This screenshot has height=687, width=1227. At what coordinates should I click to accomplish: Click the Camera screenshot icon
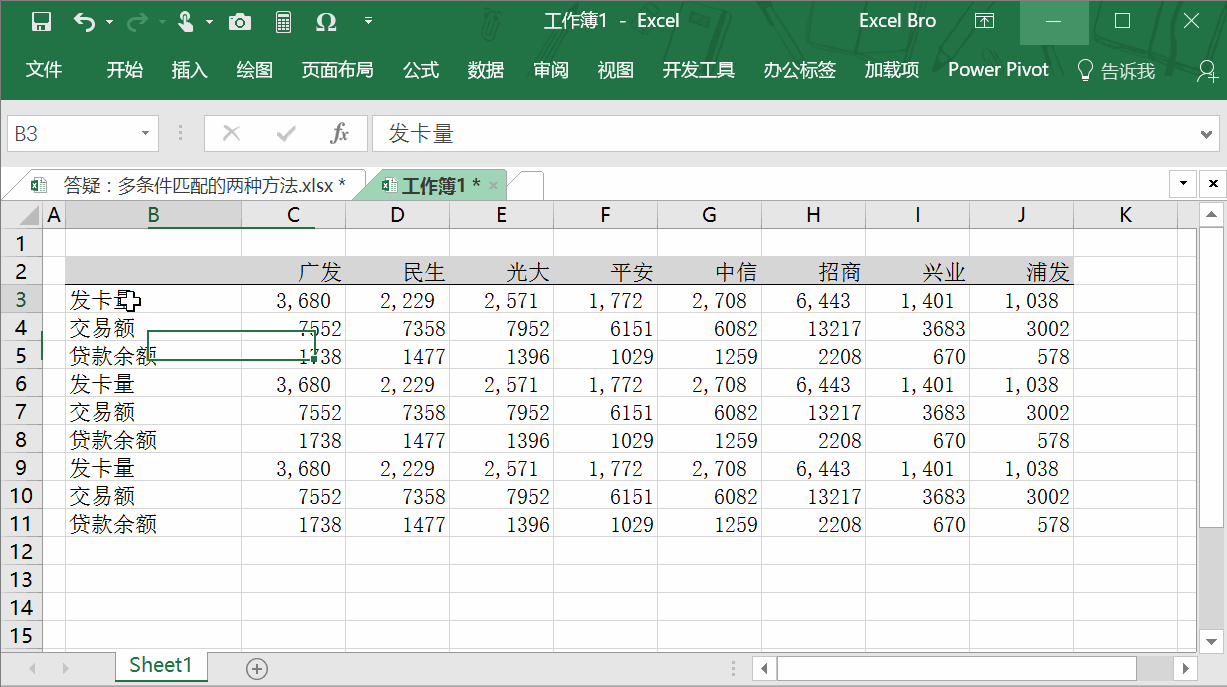pos(240,22)
